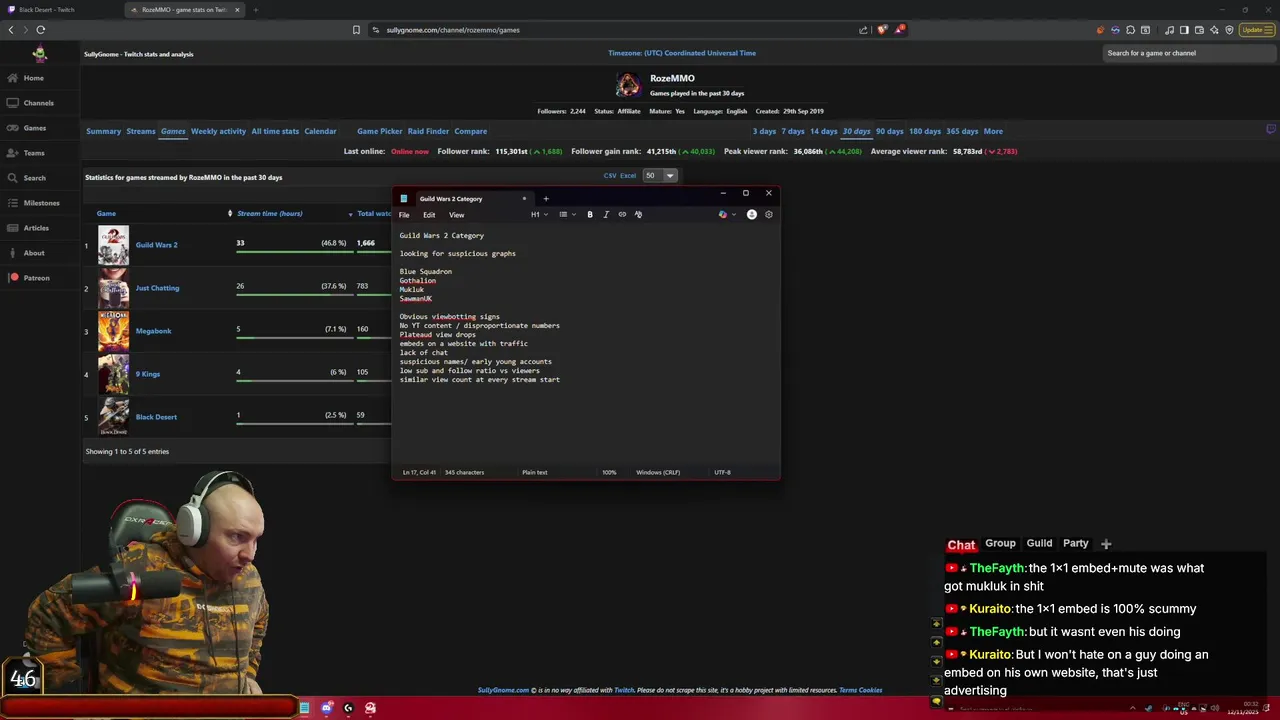The height and width of the screenshot is (720, 1280).
Task: Switch to the Streams tab
Action: tap(141, 131)
